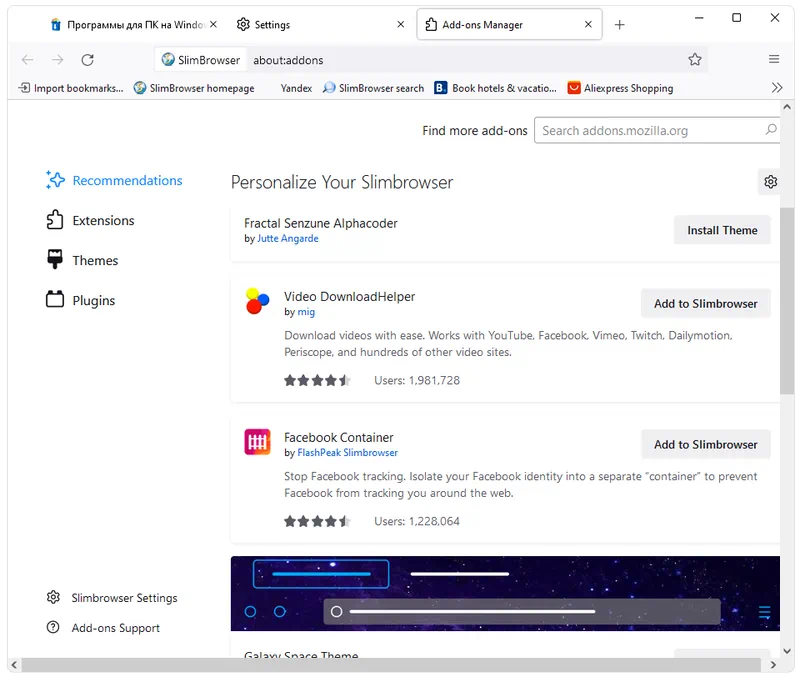Image resolution: width=800 pixels, height=677 pixels.
Task: Click the horizontal scrollbar thumb
Action: point(391,665)
